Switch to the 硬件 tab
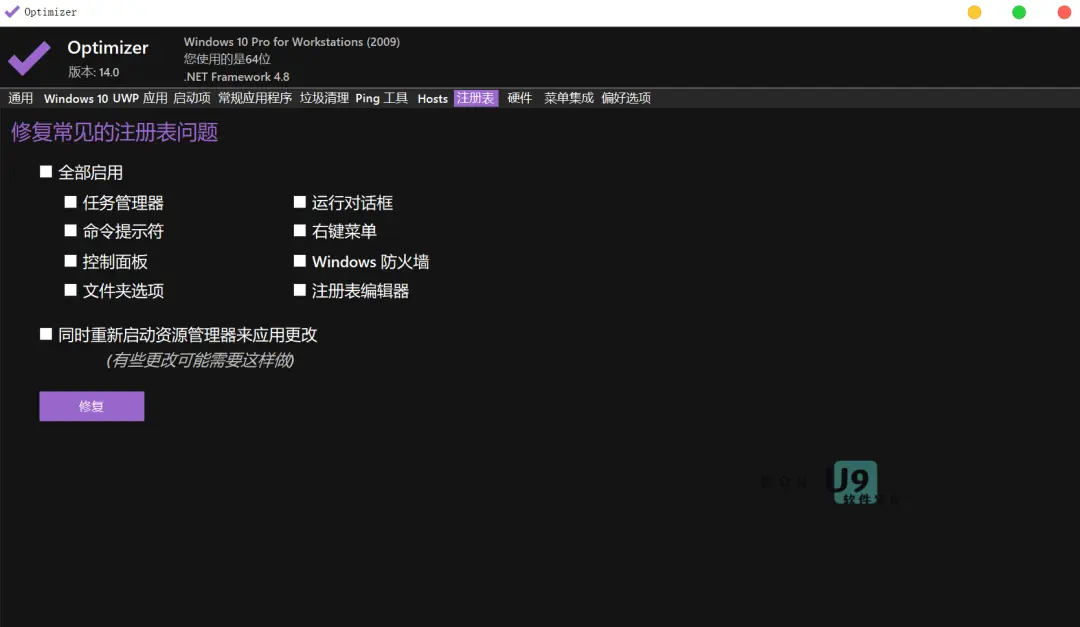This screenshot has height=627, width=1080. [520, 98]
